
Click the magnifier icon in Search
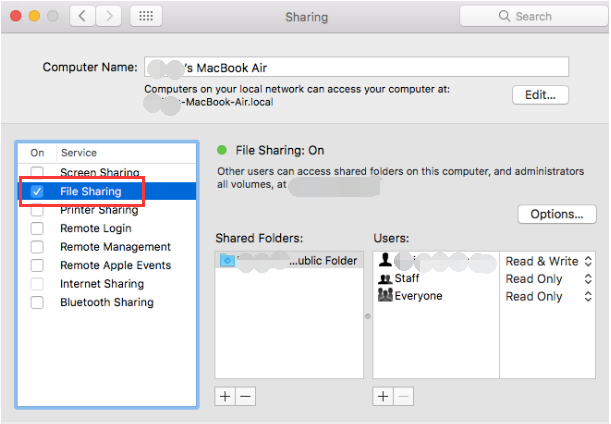click(504, 16)
